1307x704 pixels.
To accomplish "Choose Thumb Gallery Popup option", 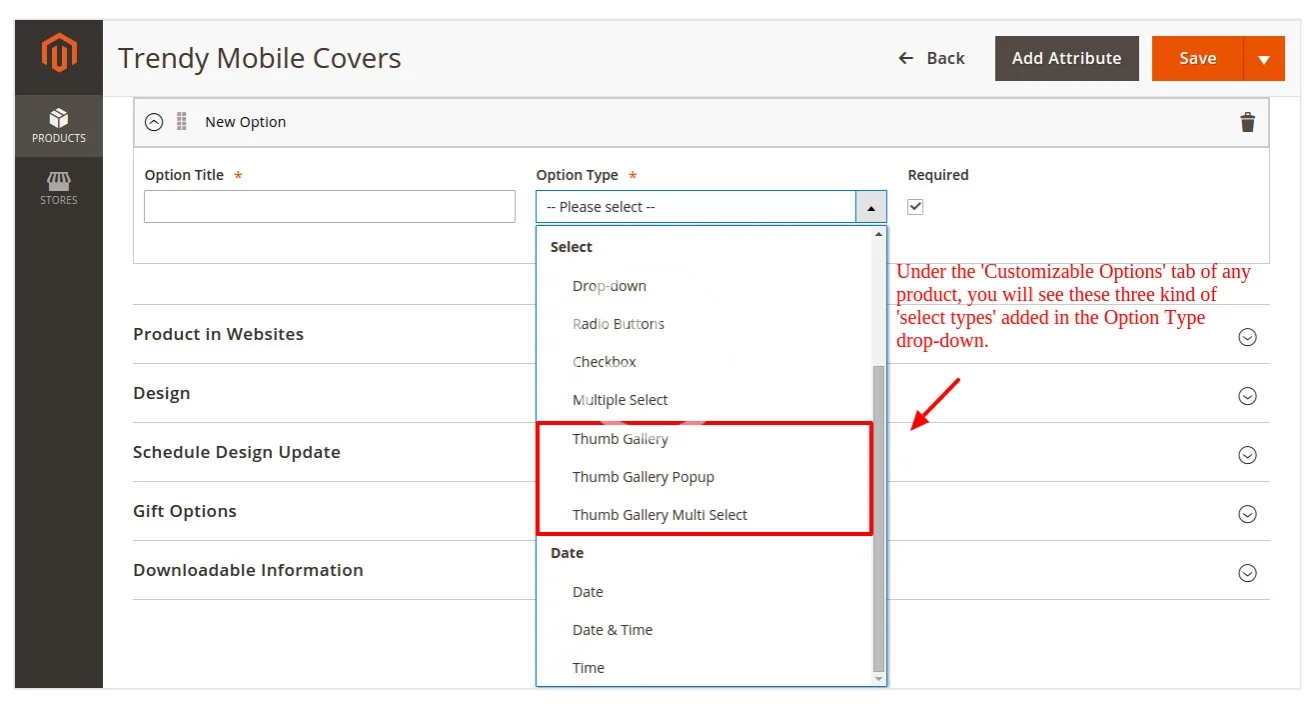I will [x=643, y=477].
